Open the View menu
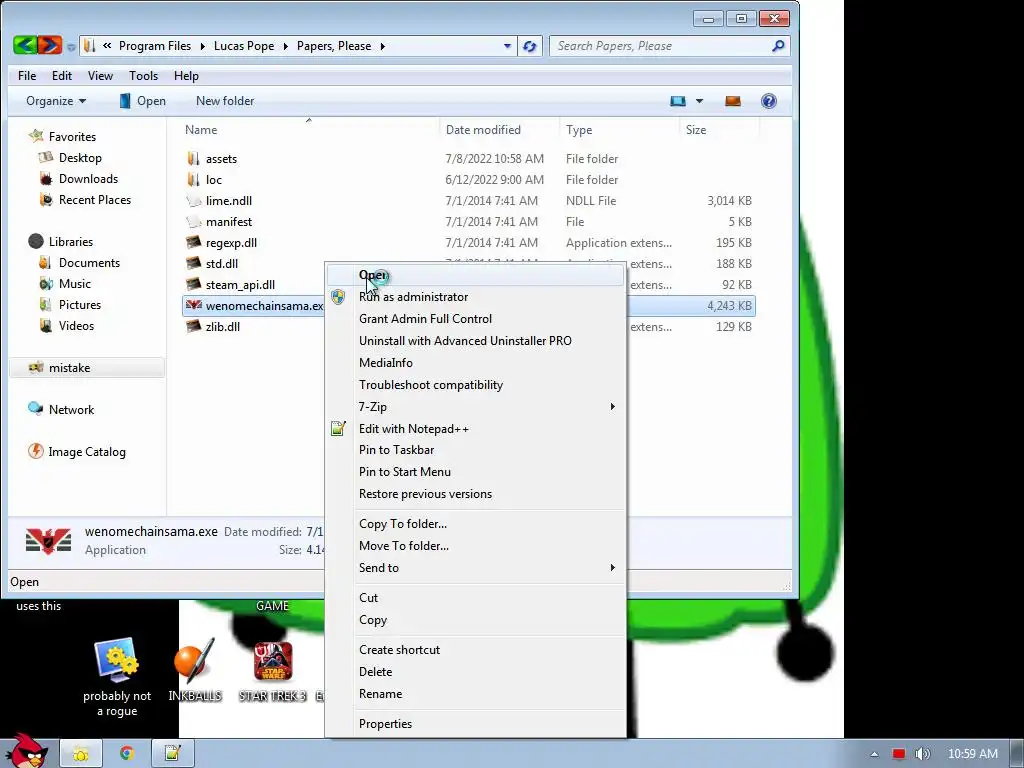This screenshot has width=1024, height=768. [x=100, y=76]
